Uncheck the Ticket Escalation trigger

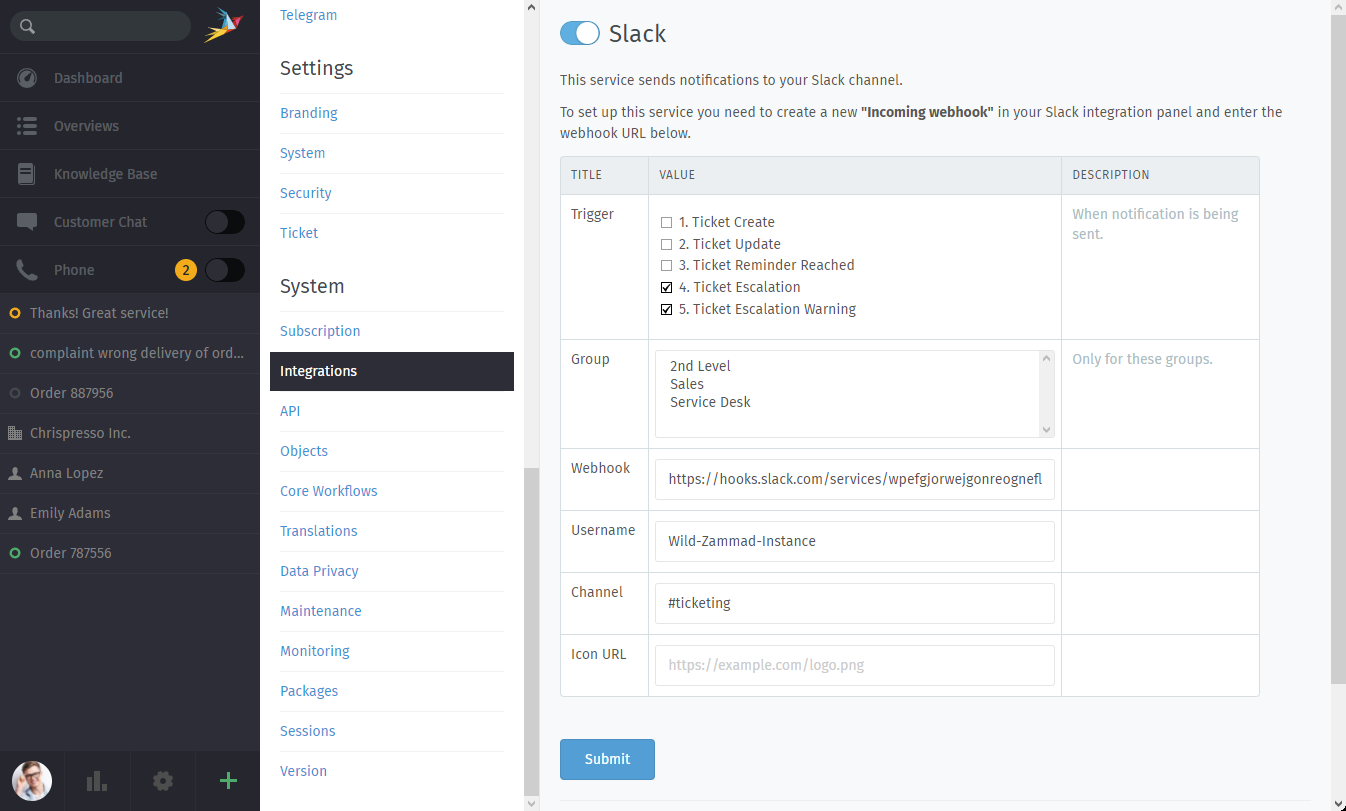[x=667, y=287]
